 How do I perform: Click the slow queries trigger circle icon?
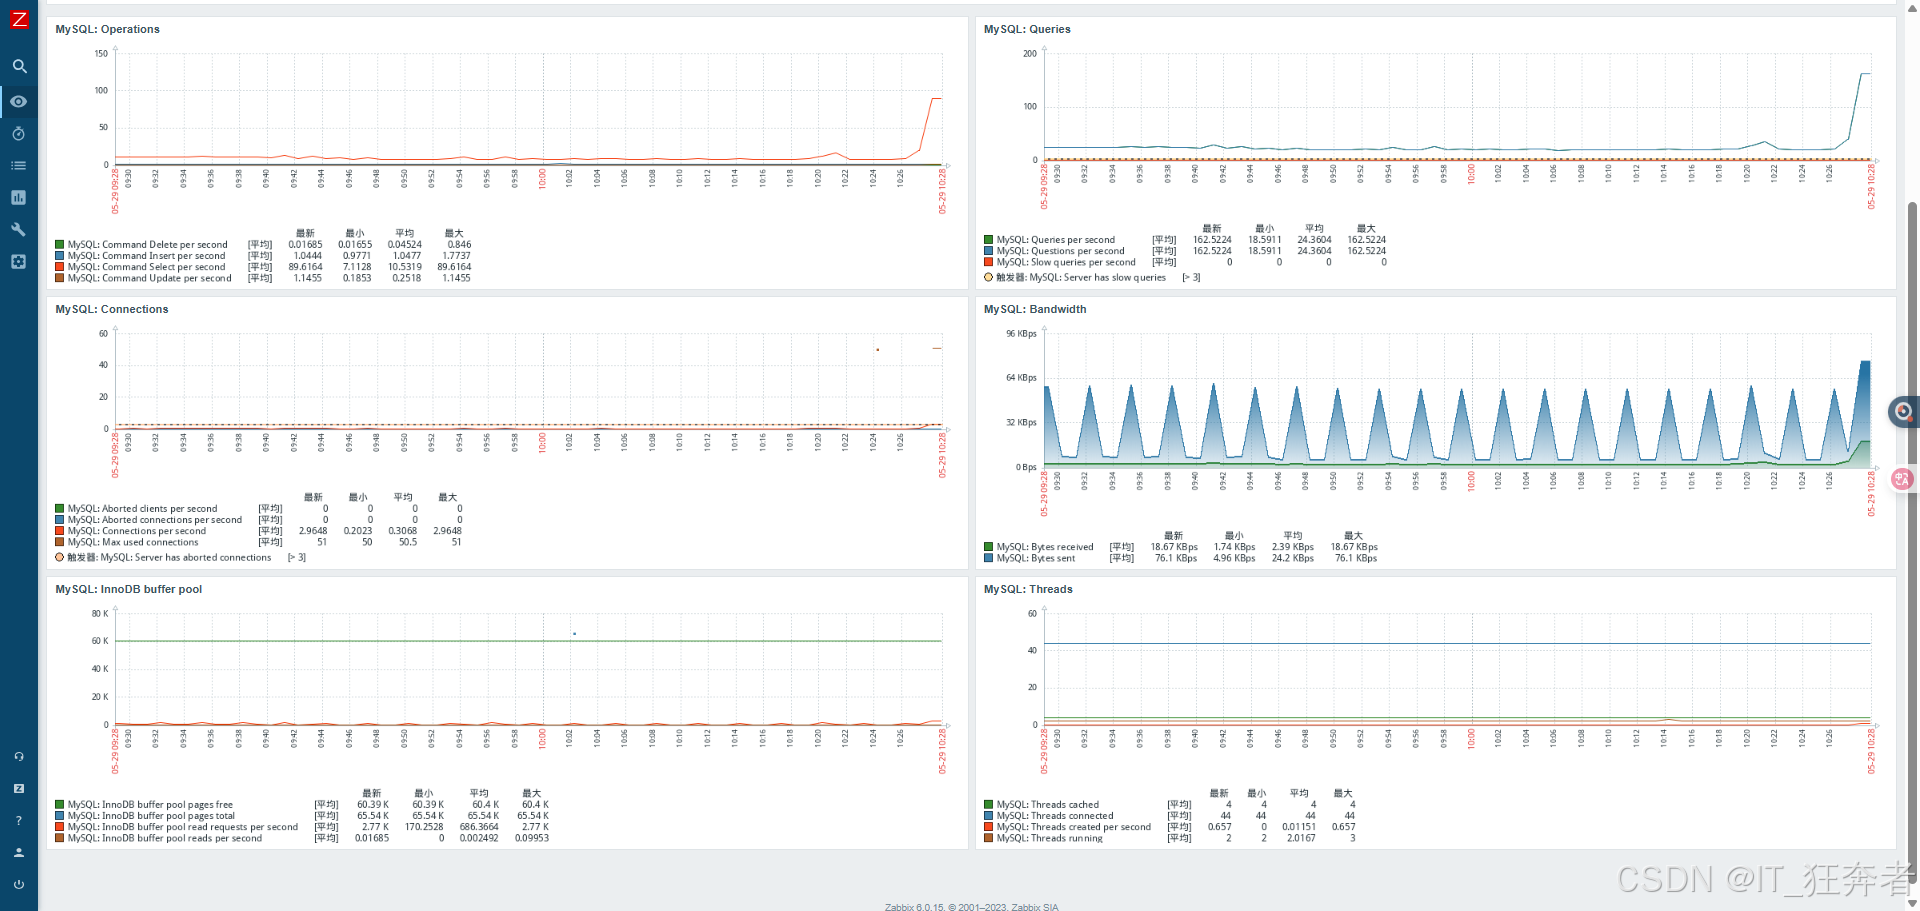click(x=988, y=278)
